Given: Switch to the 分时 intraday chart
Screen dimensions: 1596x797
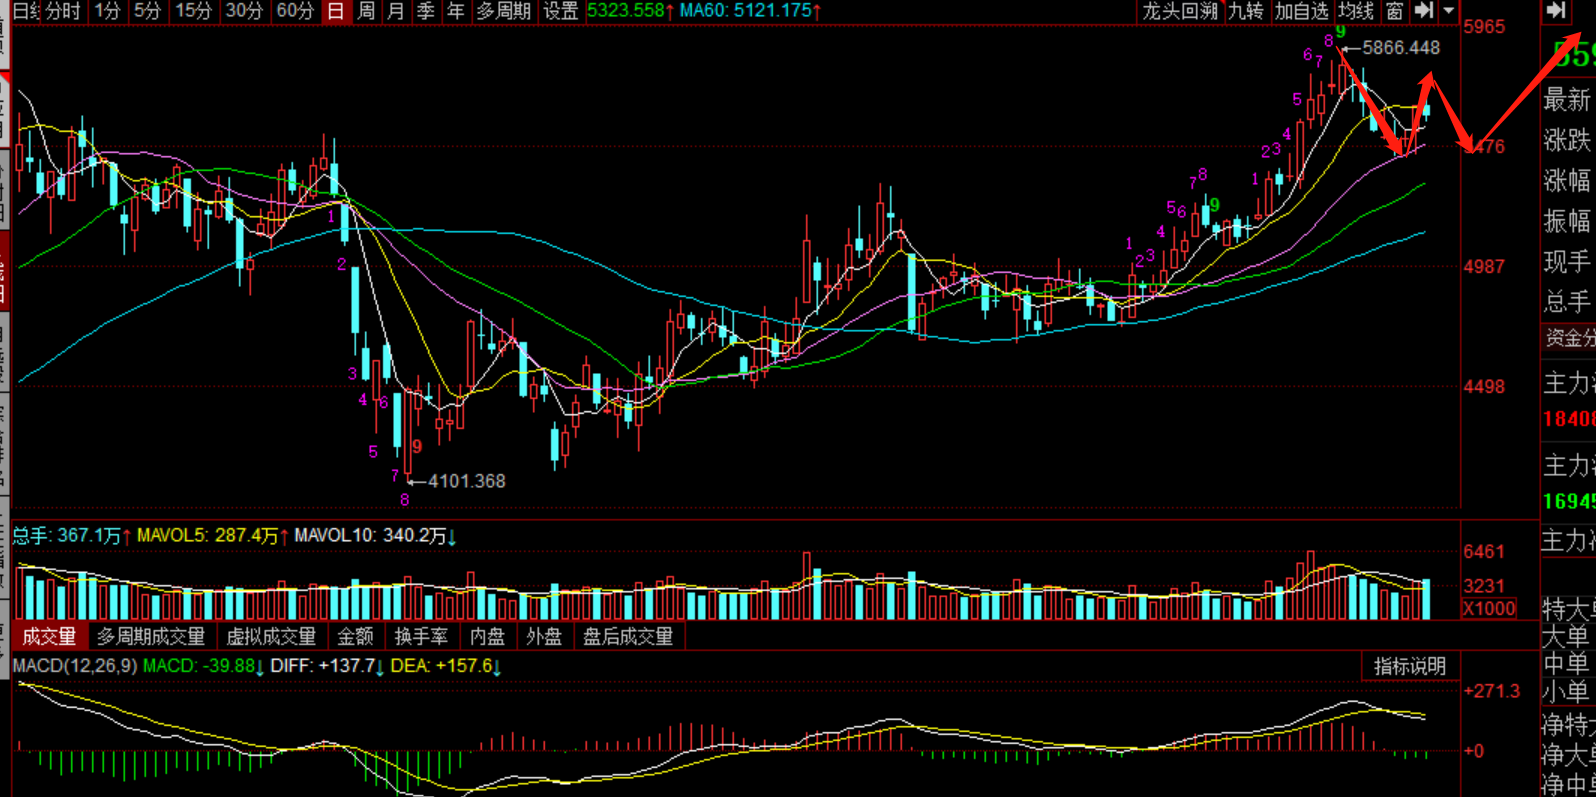Looking at the screenshot, I should pos(63,11).
